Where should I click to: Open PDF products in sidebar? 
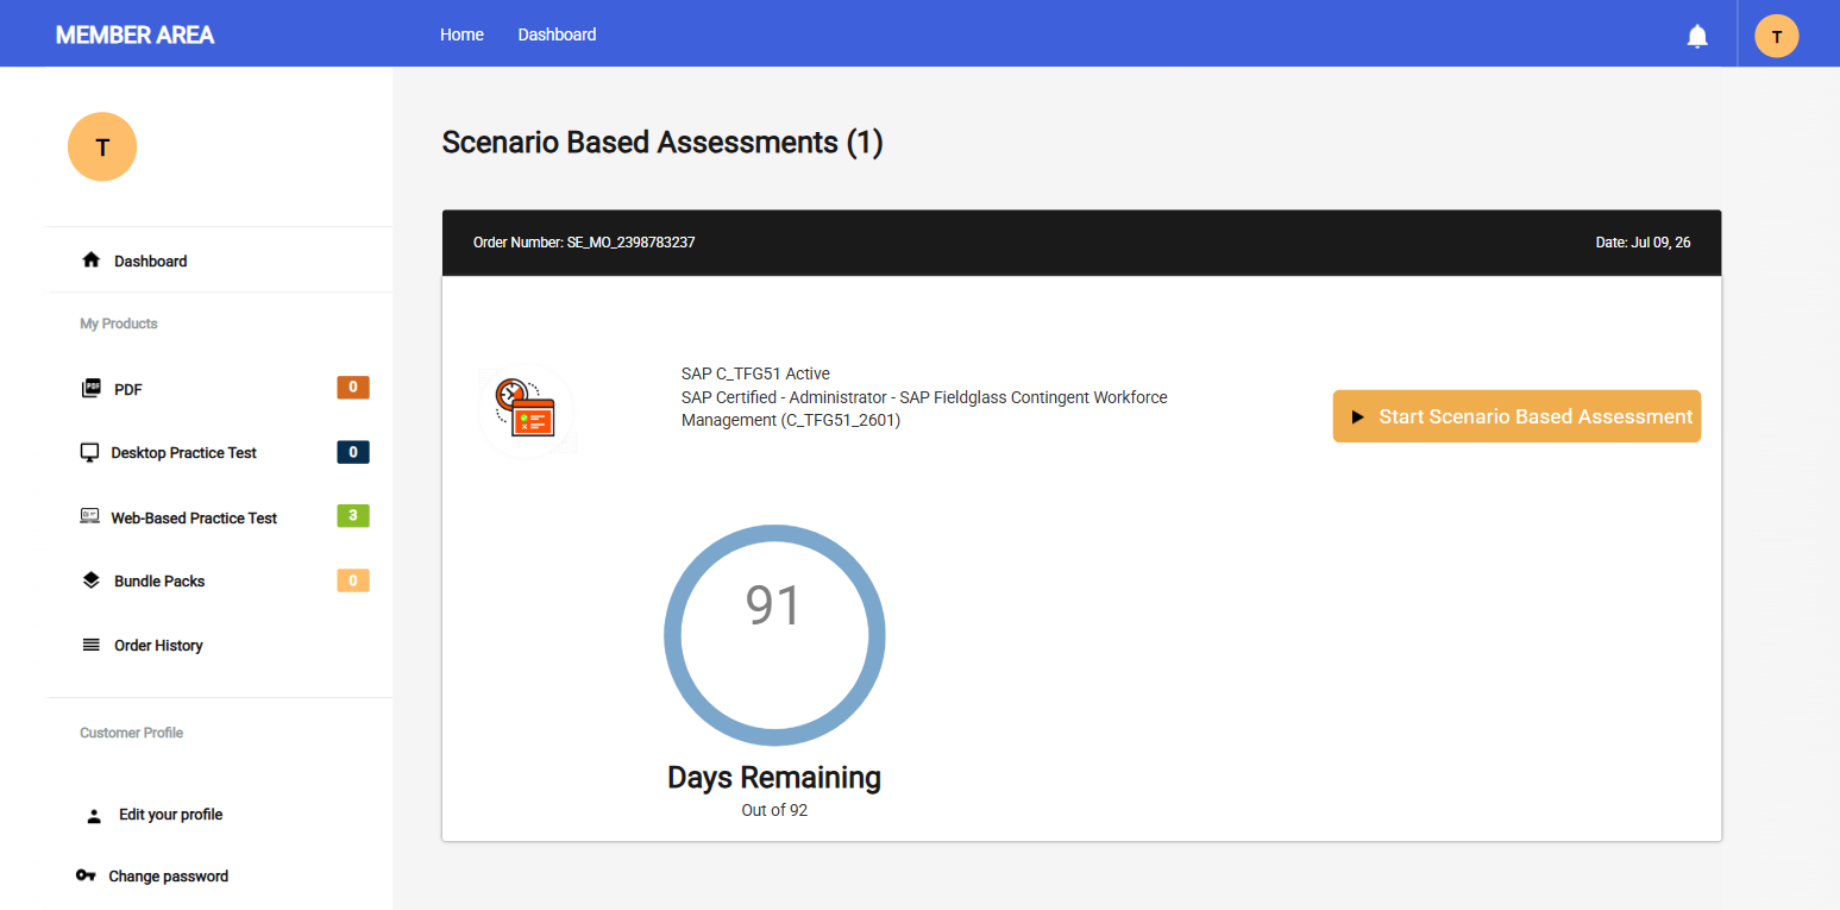tap(128, 390)
